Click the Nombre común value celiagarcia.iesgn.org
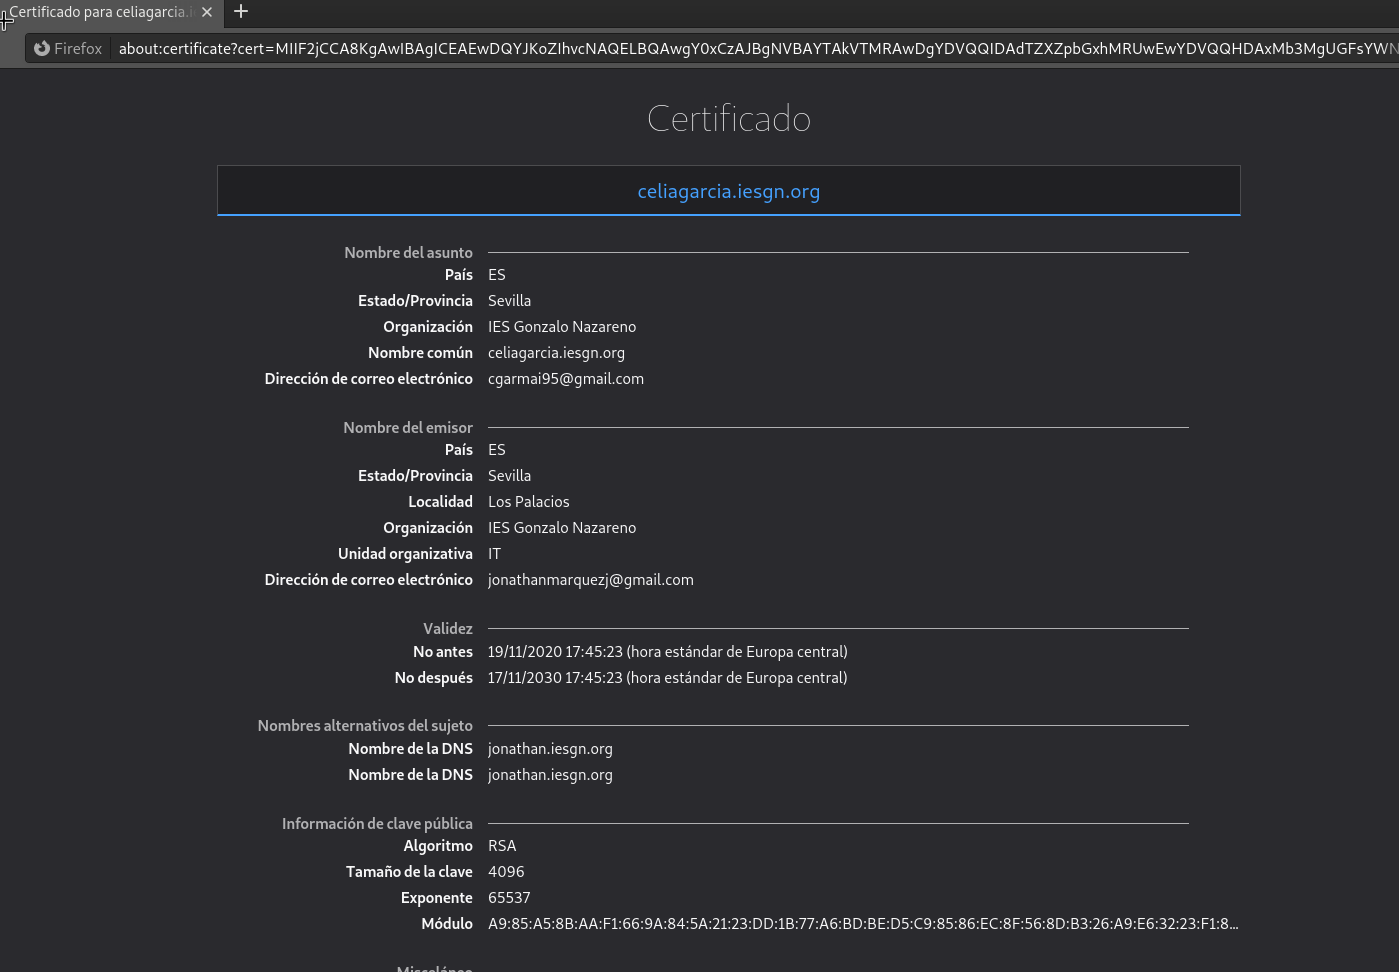1399x972 pixels. pyautogui.click(x=556, y=353)
